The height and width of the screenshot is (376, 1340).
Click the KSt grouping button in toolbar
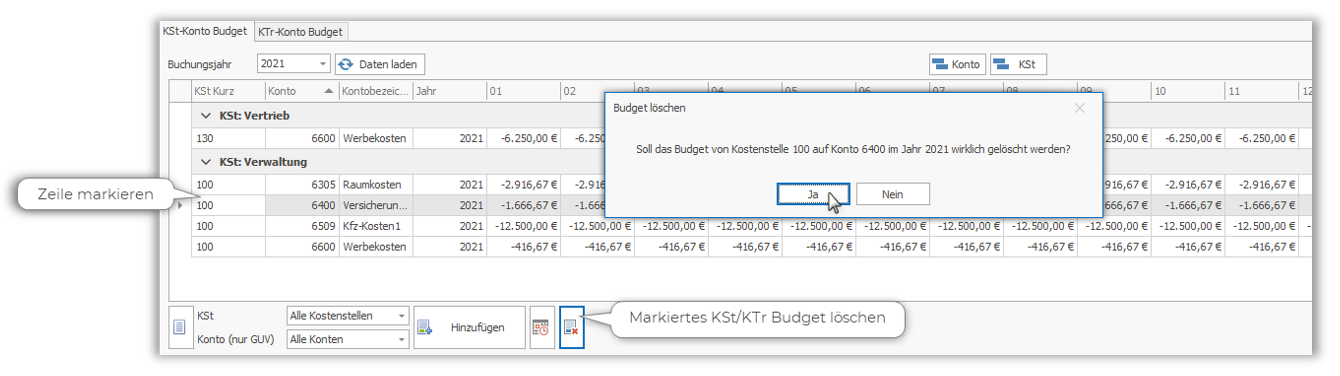click(x=1018, y=64)
